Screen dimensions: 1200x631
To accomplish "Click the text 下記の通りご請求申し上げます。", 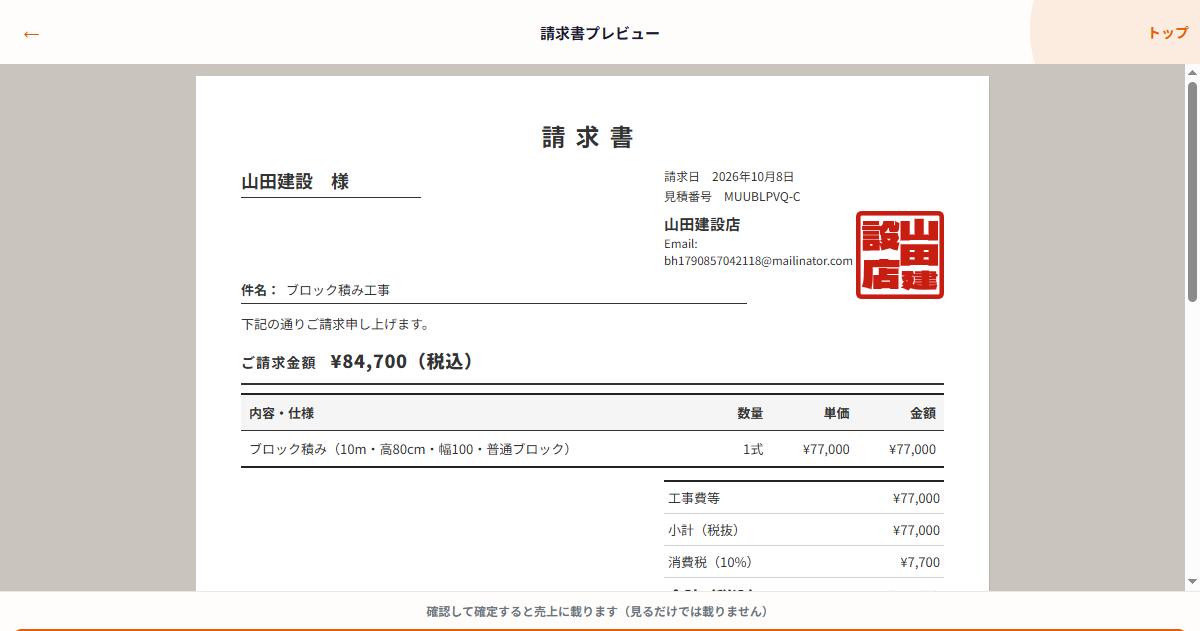I will pos(336,324).
